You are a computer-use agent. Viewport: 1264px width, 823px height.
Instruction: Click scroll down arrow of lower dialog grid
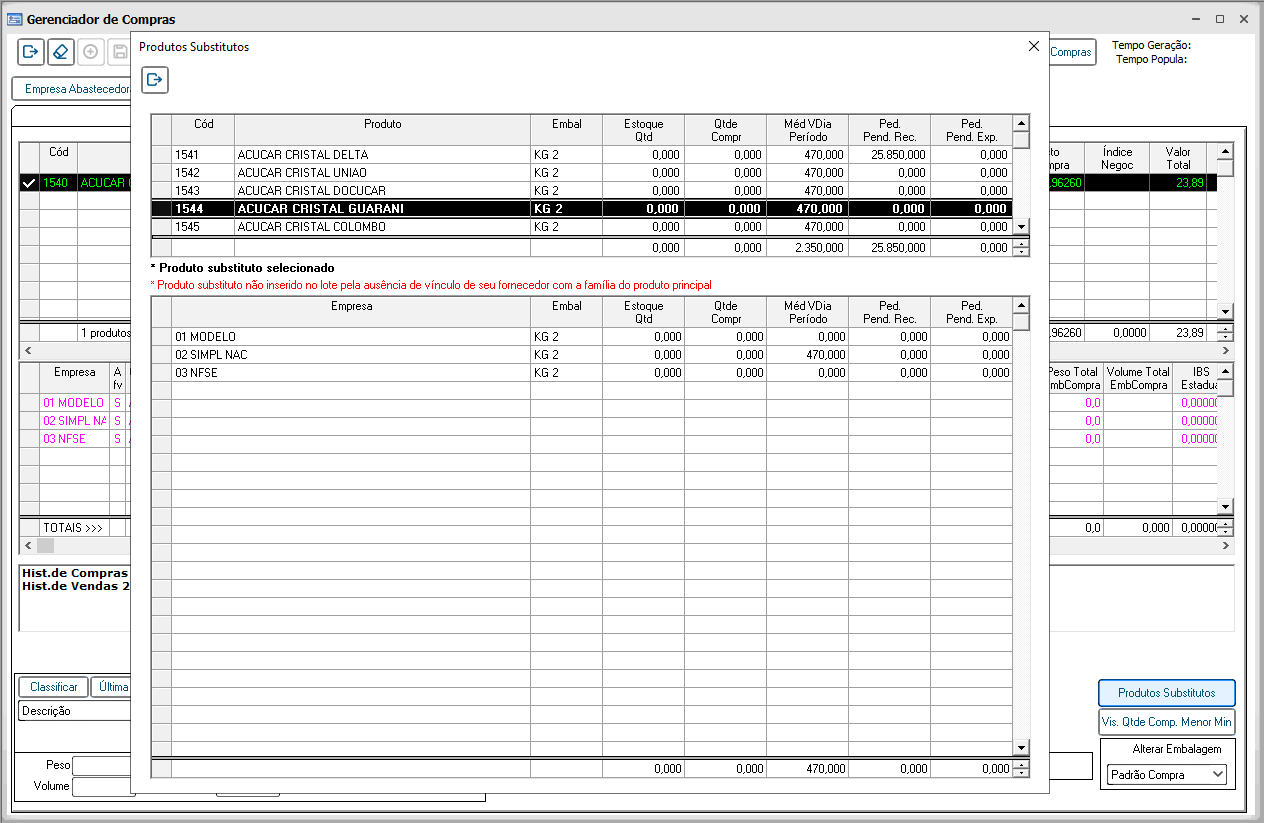(x=1021, y=748)
